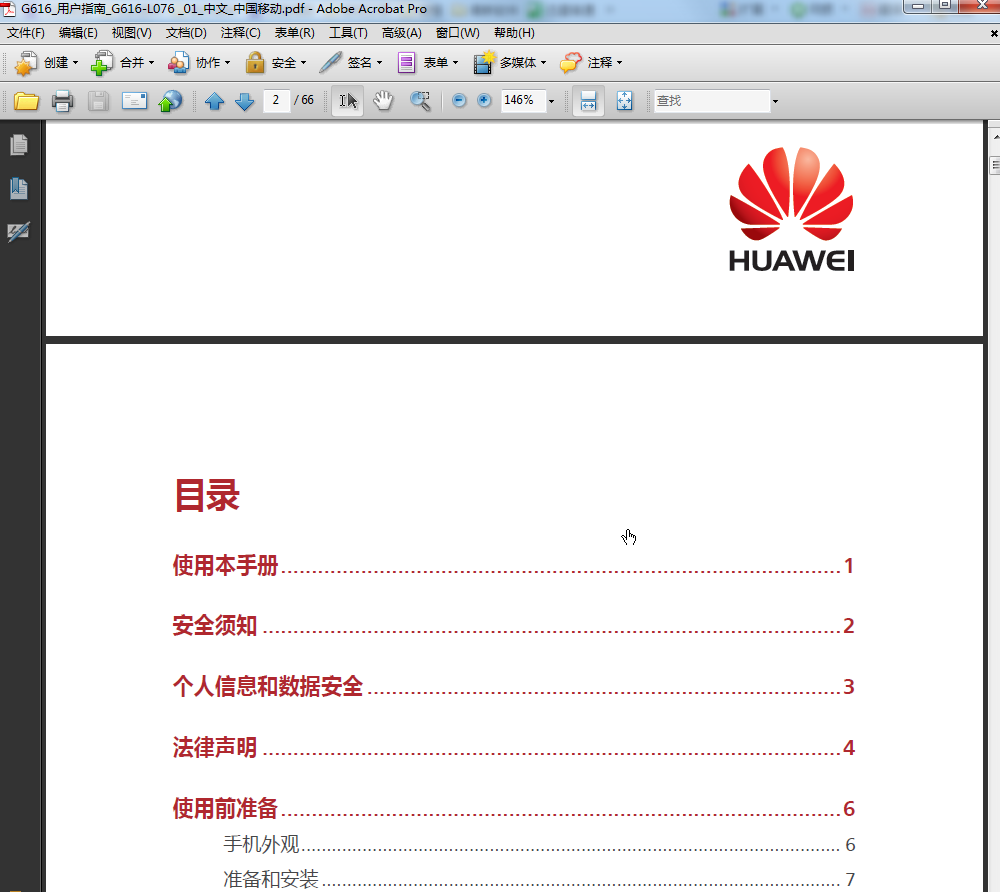Viewport: 1000px width, 892px height.
Task: Follow the 手机外观 contents entry
Action: tap(539, 844)
